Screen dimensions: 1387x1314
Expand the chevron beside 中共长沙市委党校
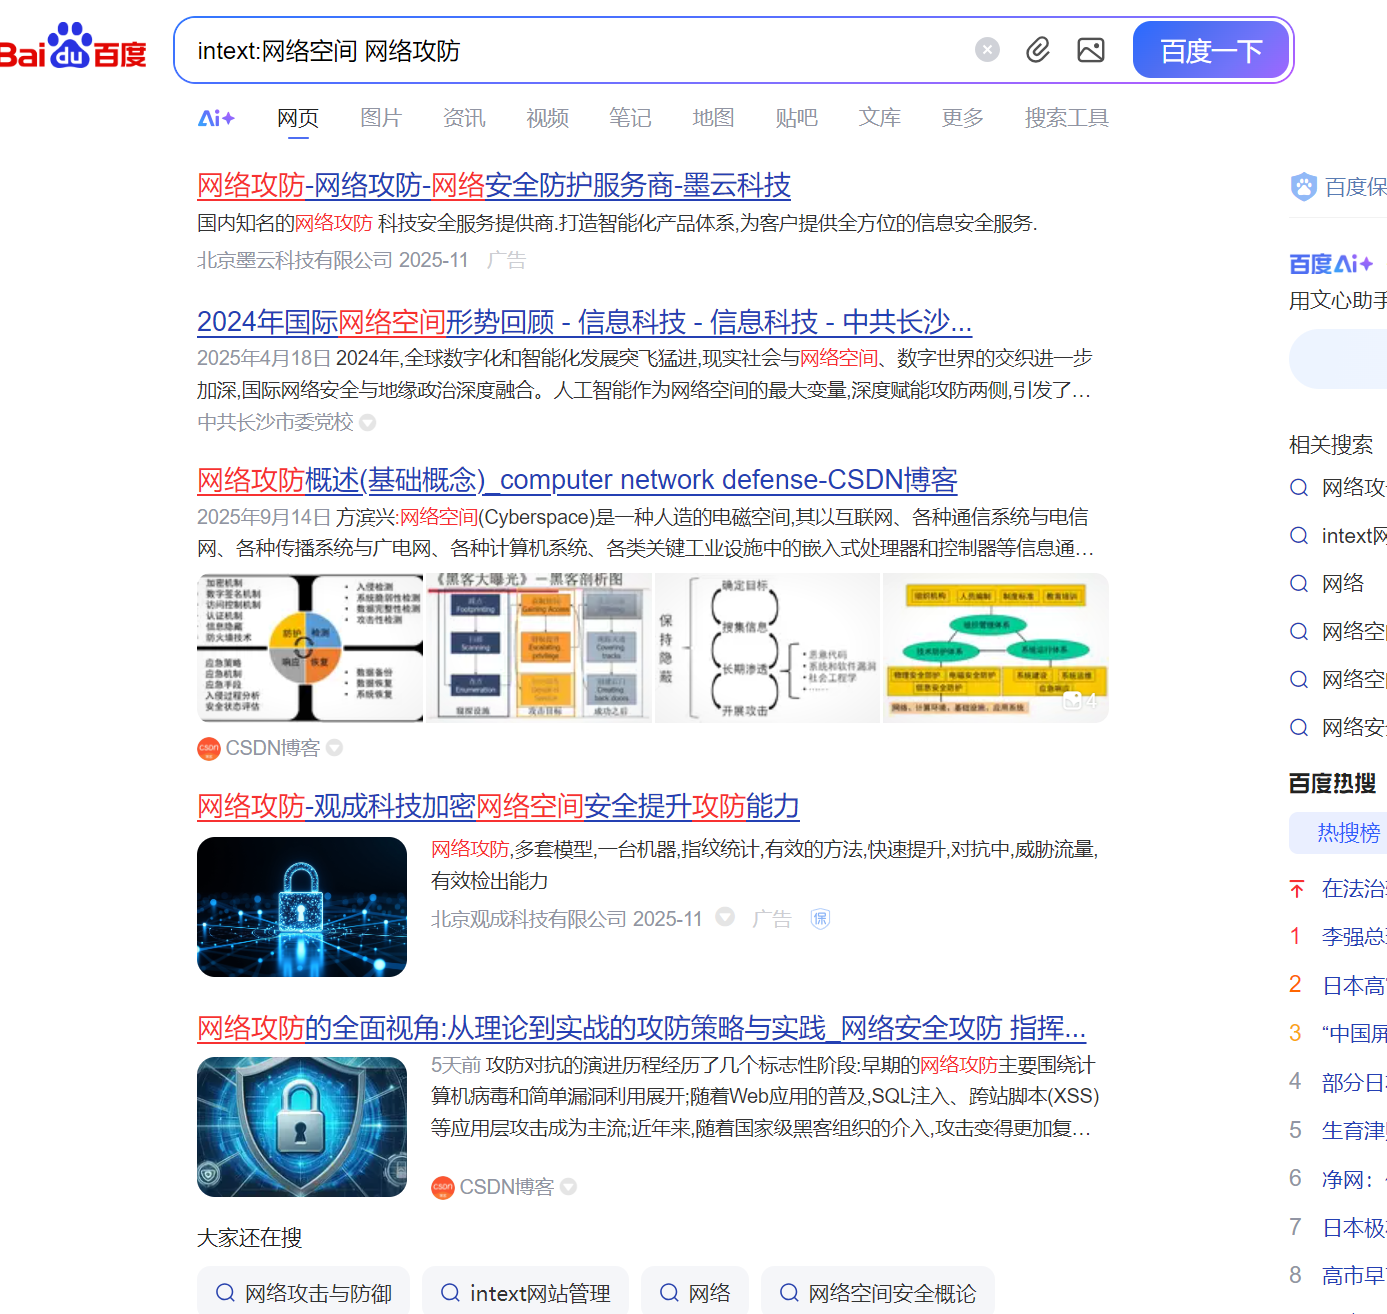click(367, 422)
